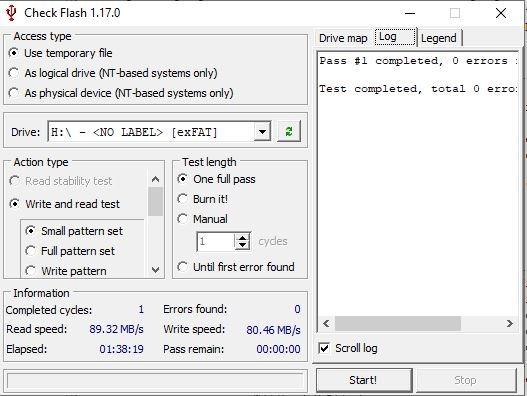The width and height of the screenshot is (527, 396).
Task: Select Full pattern set option
Action: coord(70,251)
